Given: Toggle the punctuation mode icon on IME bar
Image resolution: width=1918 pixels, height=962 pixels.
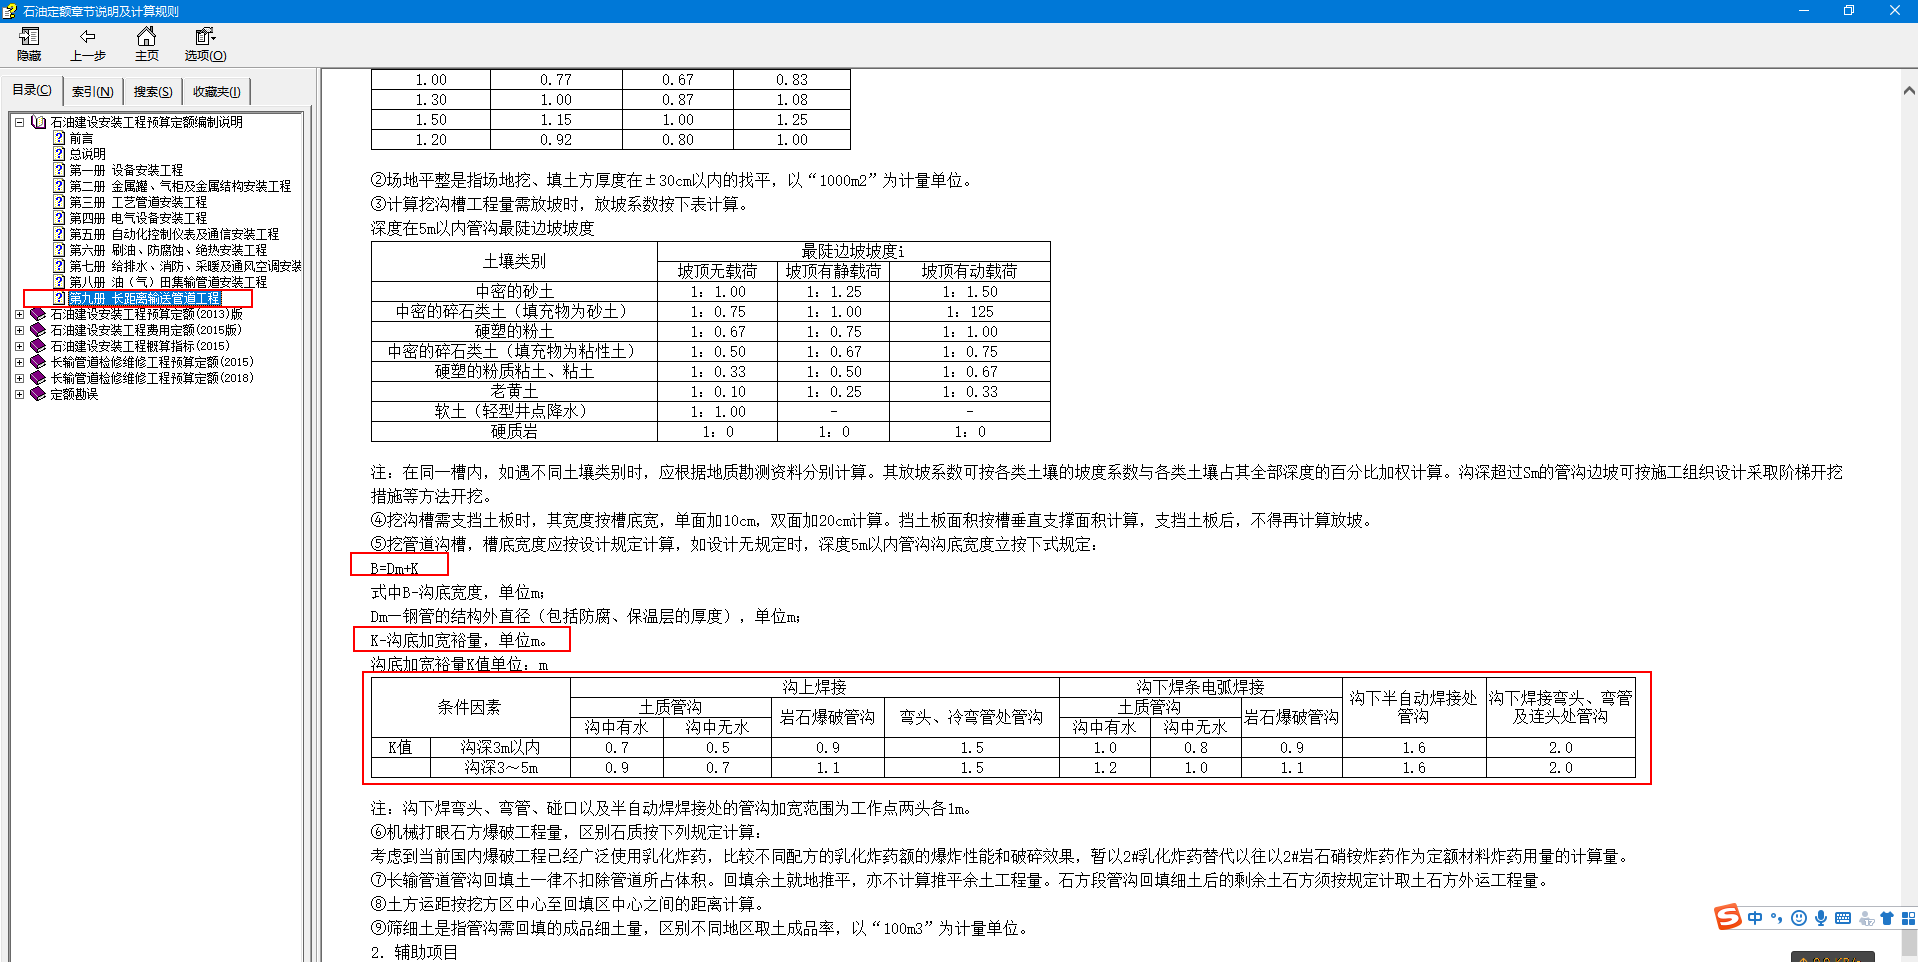Looking at the screenshot, I should pyautogui.click(x=1777, y=918).
